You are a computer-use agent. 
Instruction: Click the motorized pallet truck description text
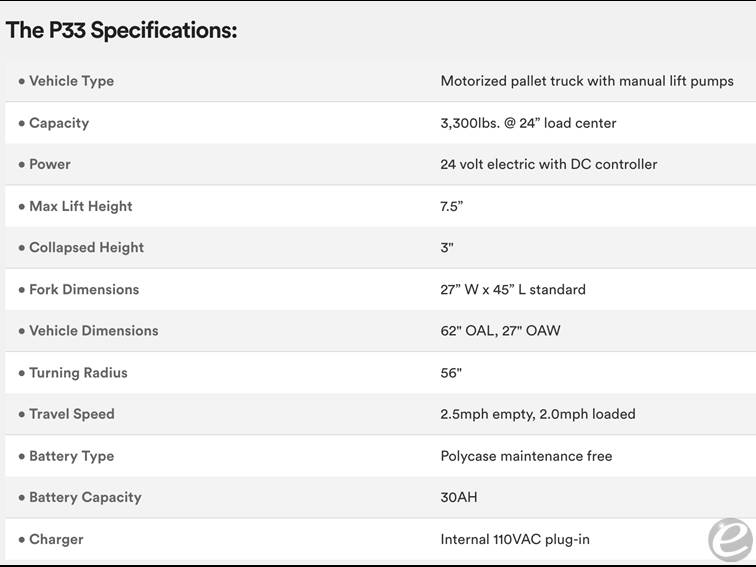point(587,81)
